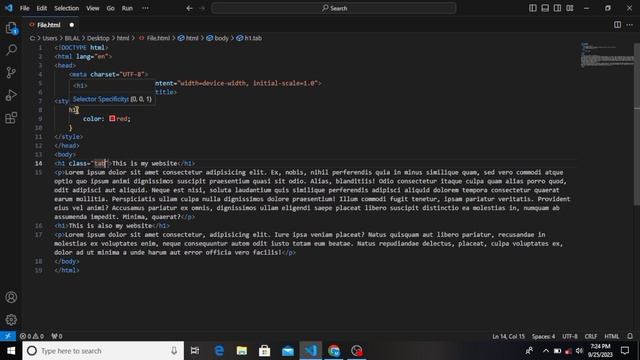Go back with the navigation arrow
Image resolution: width=640 pixels, height=360 pixels.
pyautogui.click(x=189, y=8)
